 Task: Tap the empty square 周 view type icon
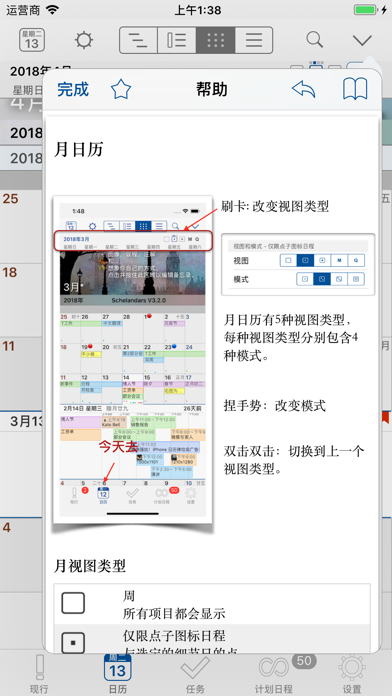73,604
